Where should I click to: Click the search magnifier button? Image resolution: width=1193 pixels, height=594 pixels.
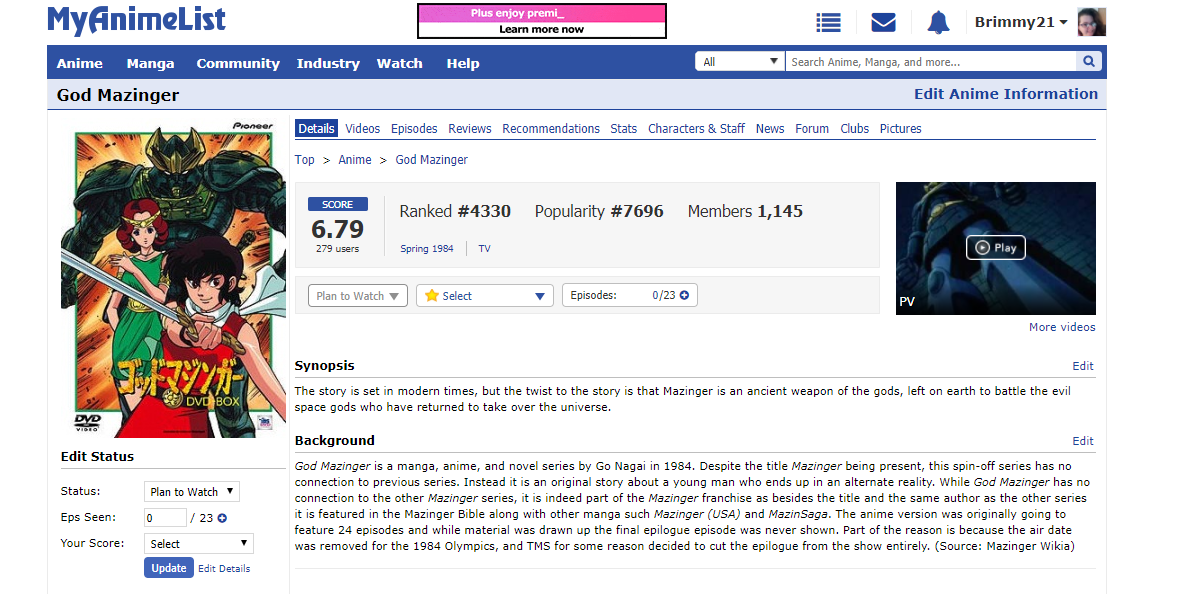(x=1089, y=62)
